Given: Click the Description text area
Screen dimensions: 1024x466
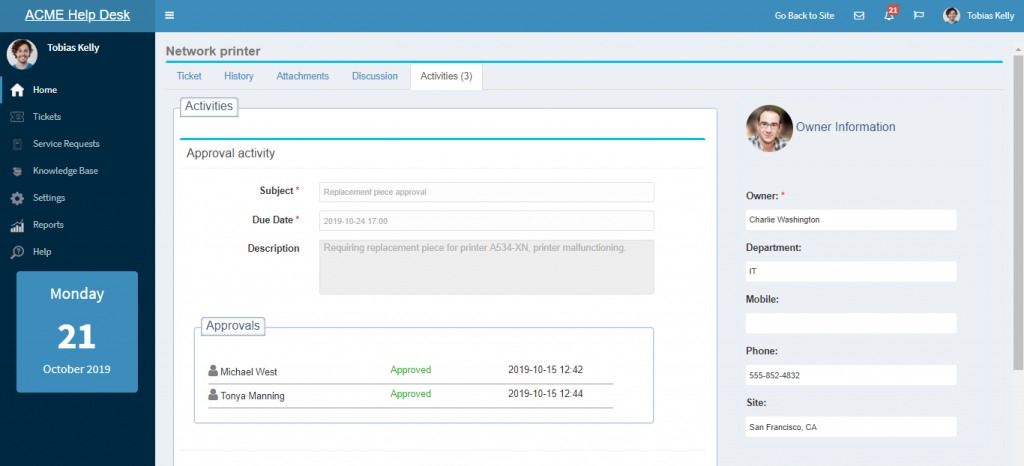Looking at the screenshot, I should click(487, 267).
